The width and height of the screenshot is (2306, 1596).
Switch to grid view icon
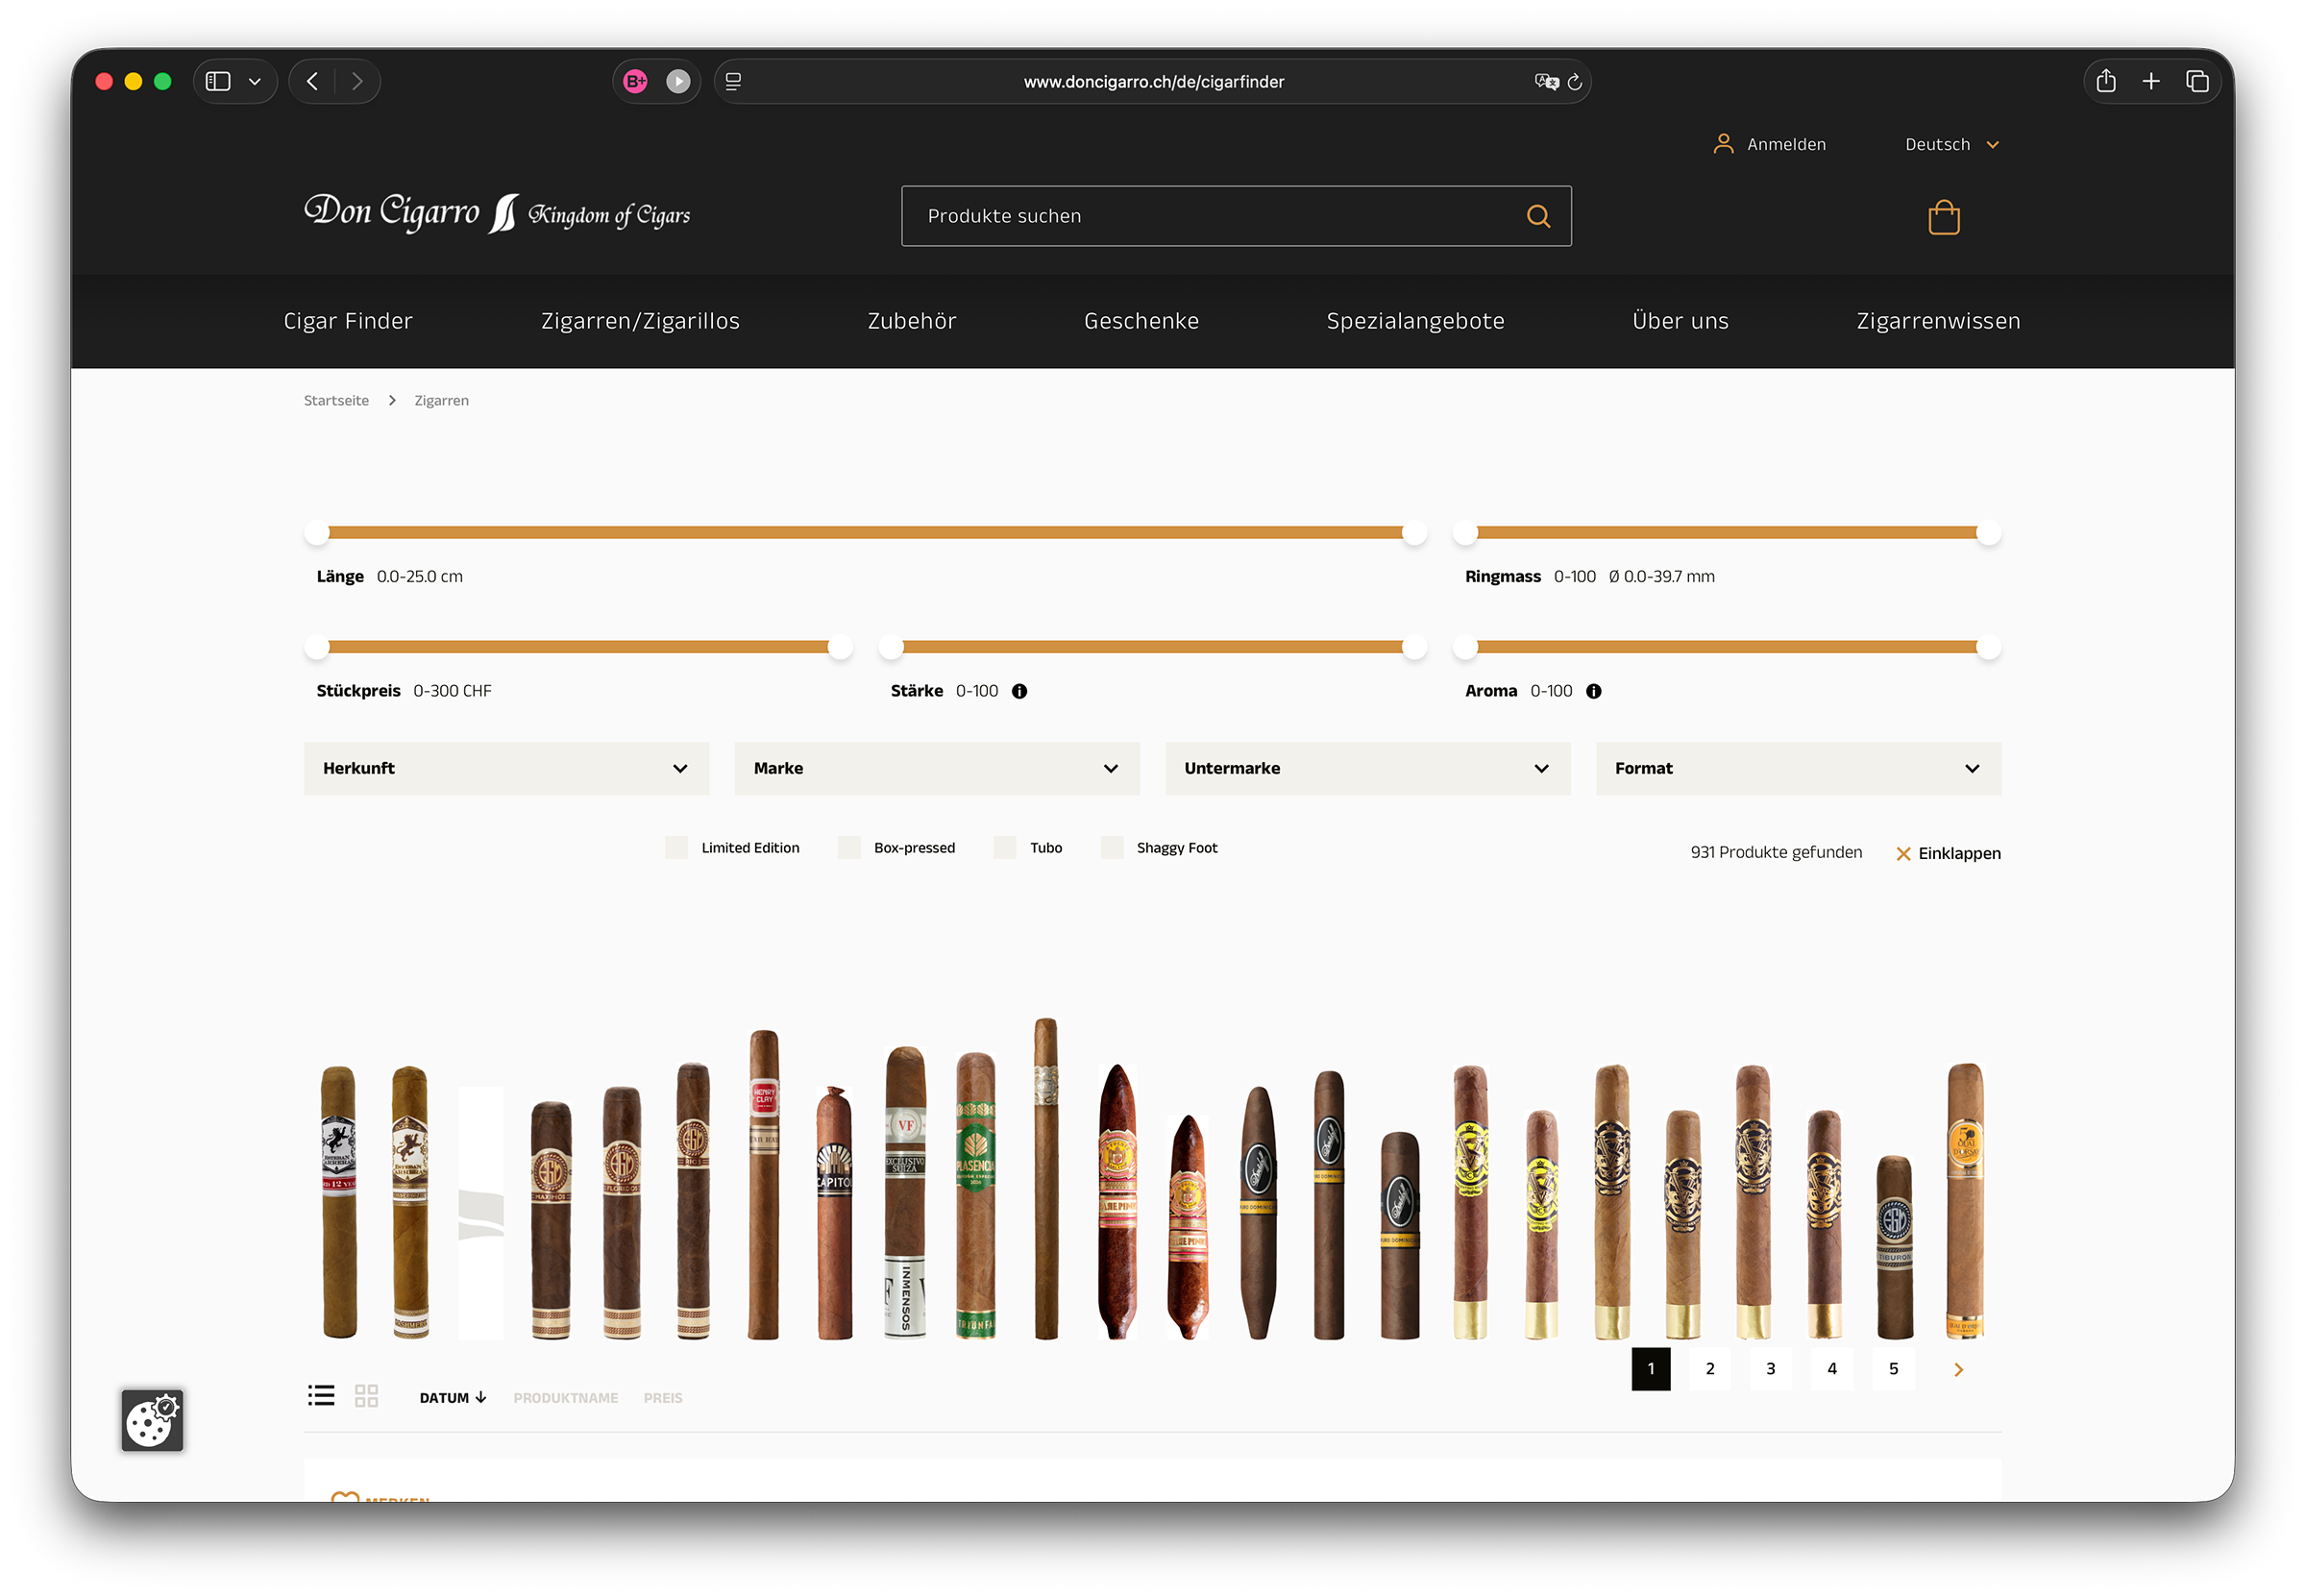click(367, 1396)
